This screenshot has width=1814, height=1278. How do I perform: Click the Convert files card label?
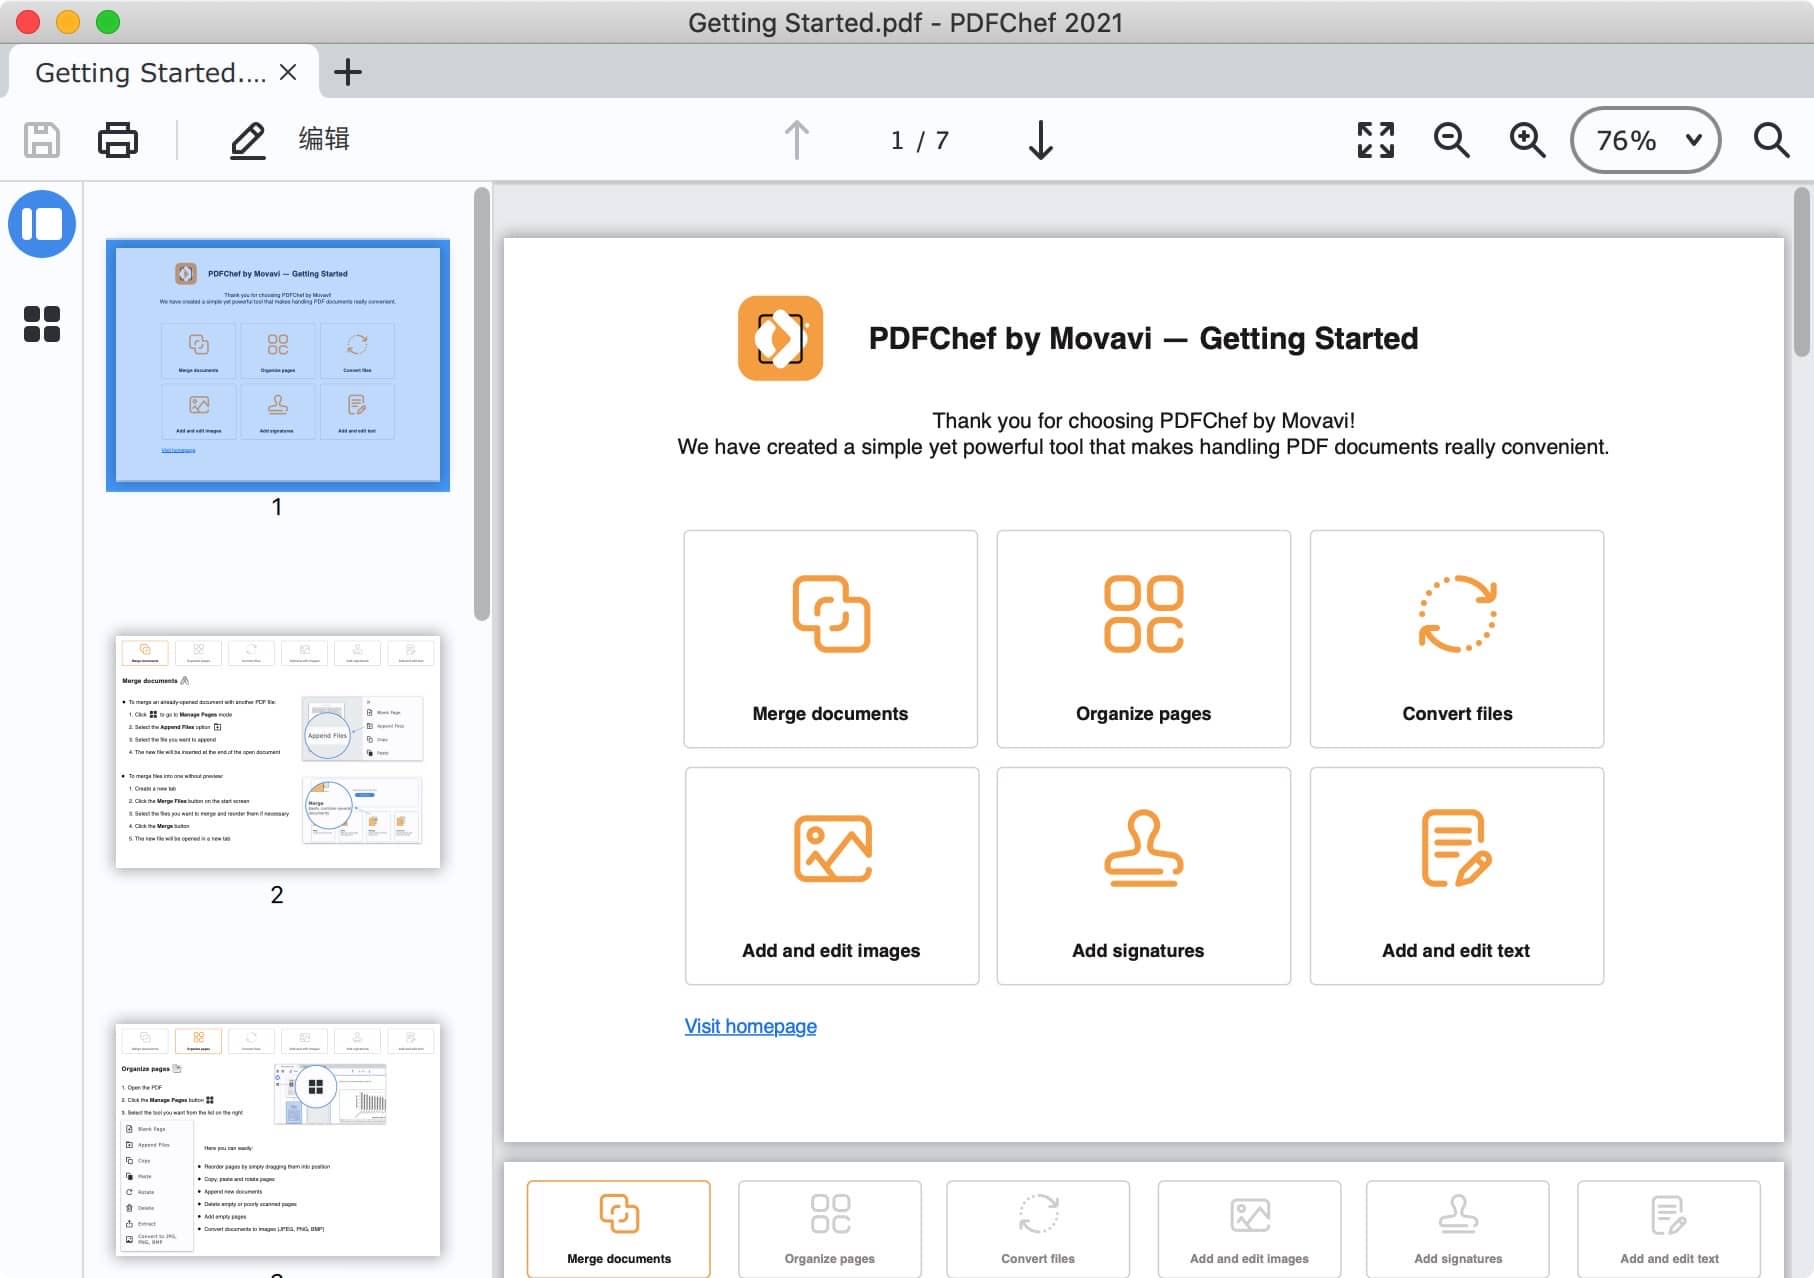coord(1457,714)
